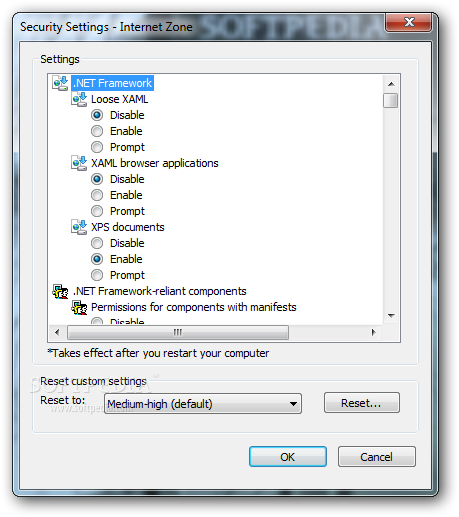The width and height of the screenshot is (459, 517).
Task: Click the horizontal scrollbar left arrow
Action: coord(57,332)
